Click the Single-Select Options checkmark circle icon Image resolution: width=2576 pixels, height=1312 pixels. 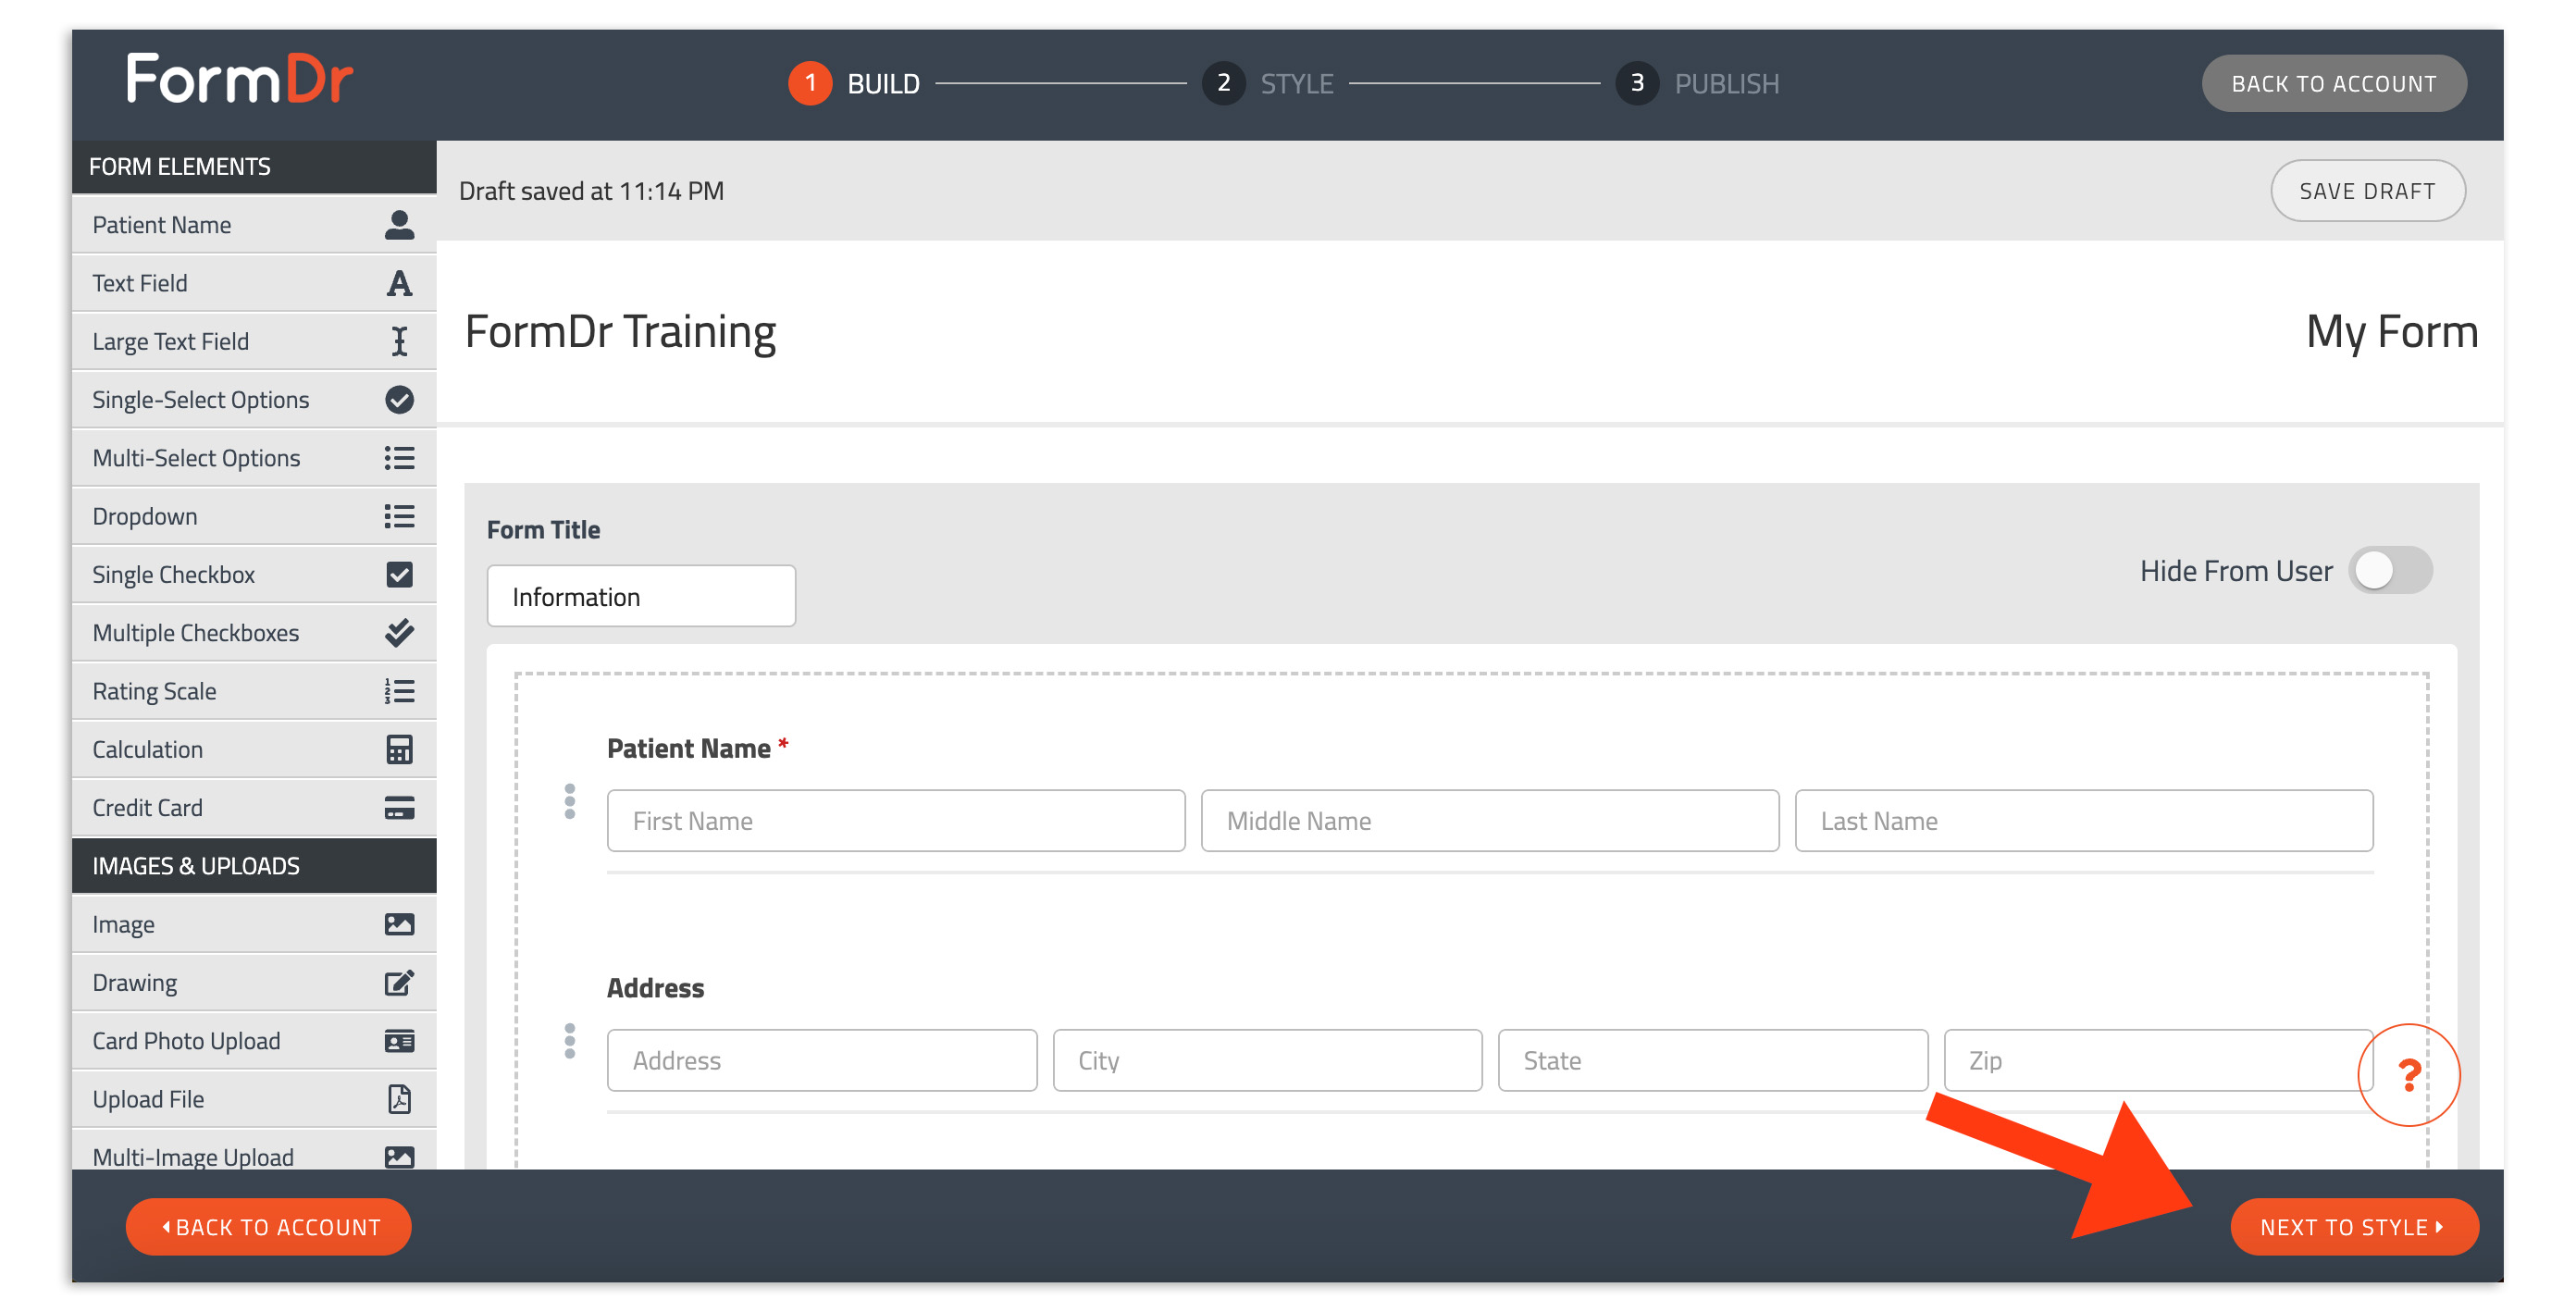click(399, 400)
